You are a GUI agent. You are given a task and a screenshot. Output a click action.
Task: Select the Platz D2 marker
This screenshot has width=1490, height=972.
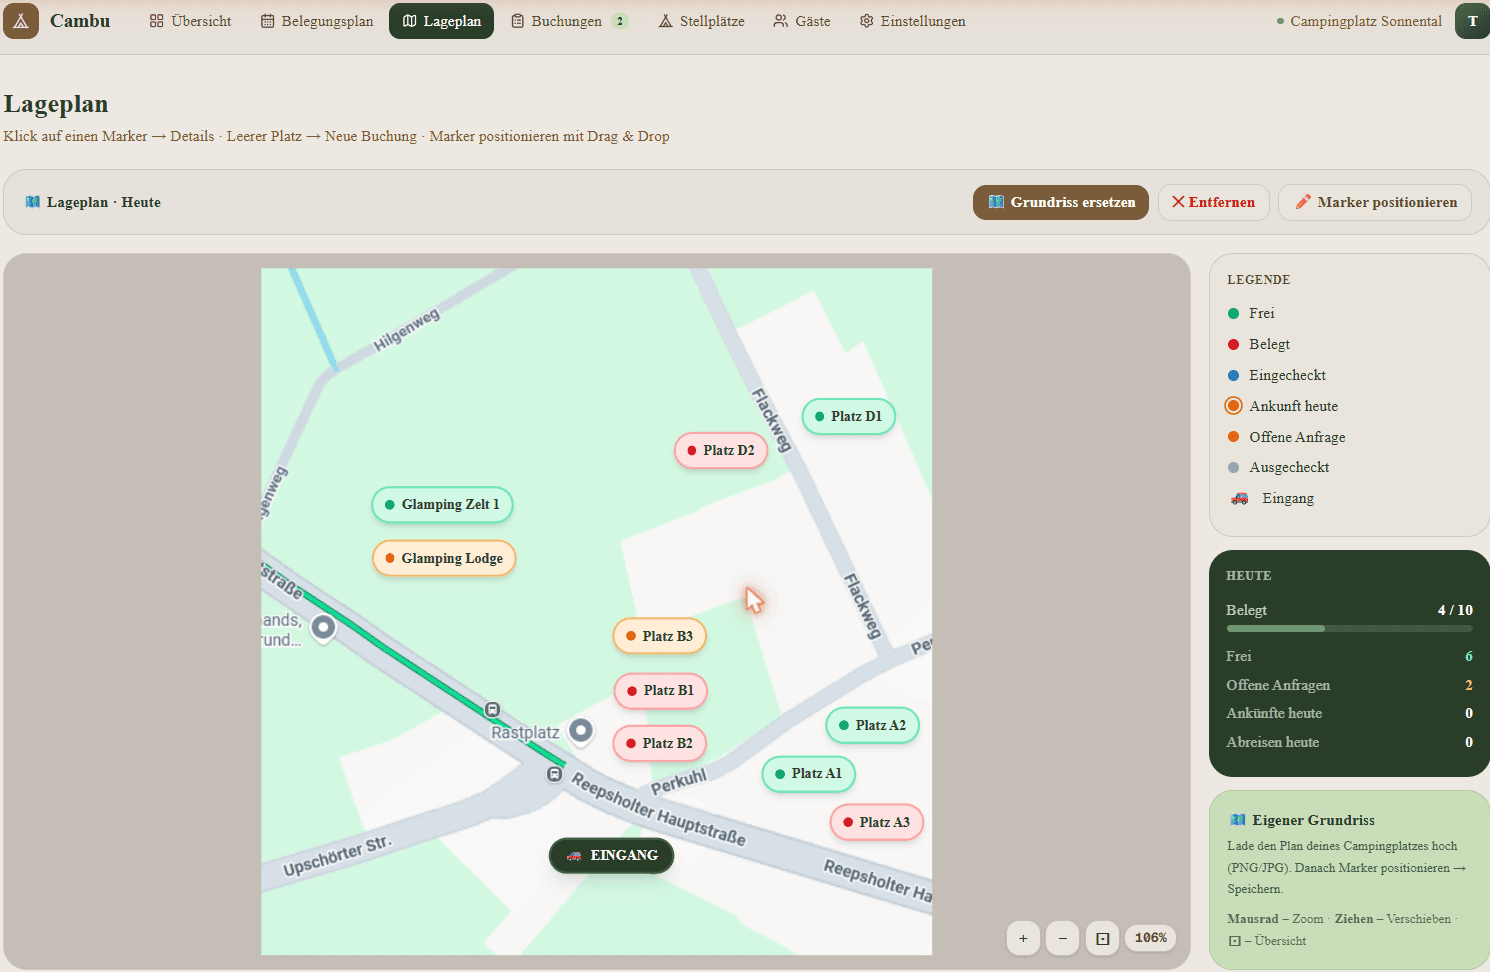[x=721, y=450]
